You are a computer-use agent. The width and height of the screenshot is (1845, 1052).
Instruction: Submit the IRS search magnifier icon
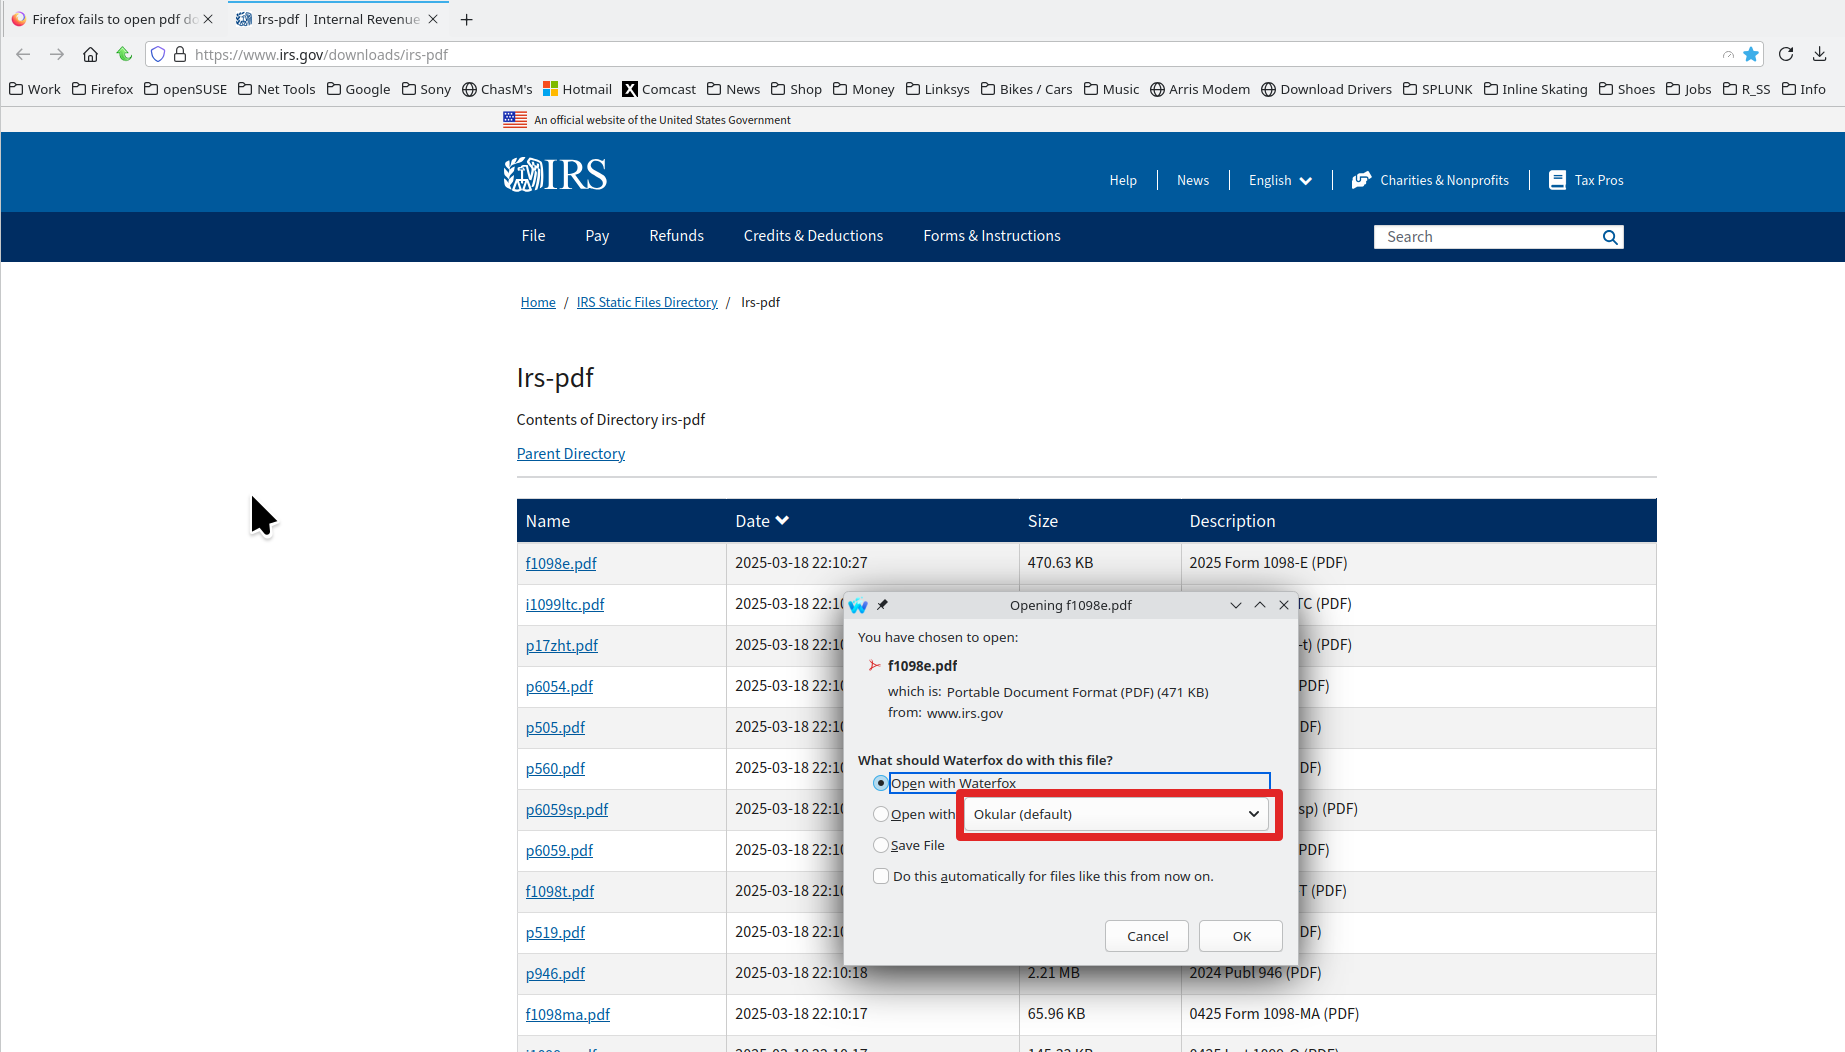point(1609,237)
